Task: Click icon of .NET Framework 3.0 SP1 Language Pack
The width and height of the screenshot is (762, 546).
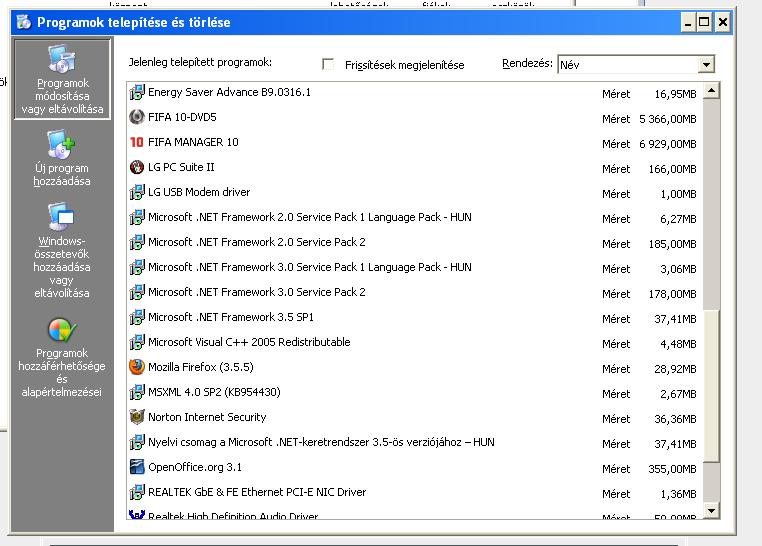Action: coord(137,267)
